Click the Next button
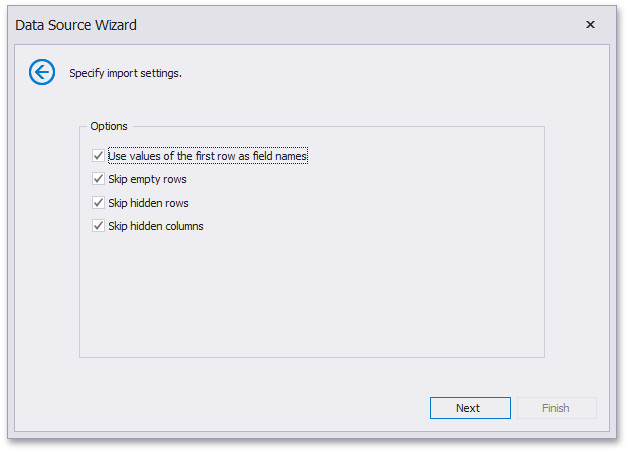Viewport: 630px width, 454px height. coord(469,408)
